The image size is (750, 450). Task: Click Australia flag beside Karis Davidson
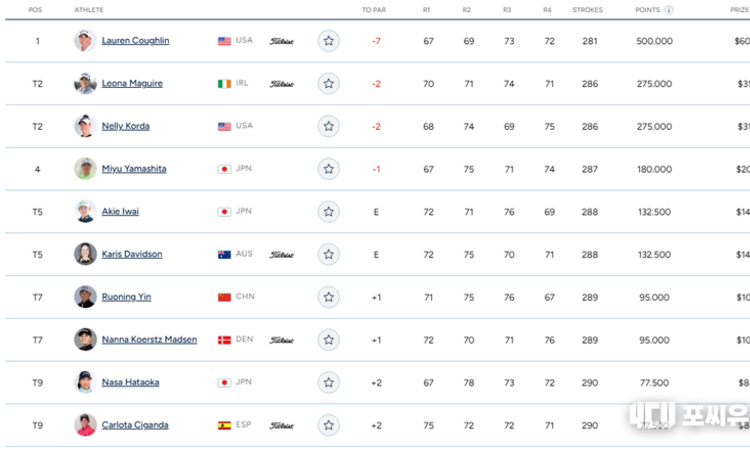(224, 255)
